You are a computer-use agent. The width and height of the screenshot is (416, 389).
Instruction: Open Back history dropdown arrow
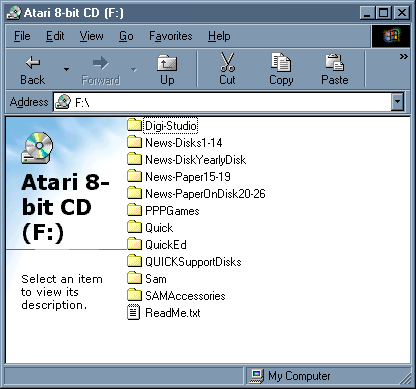66,69
